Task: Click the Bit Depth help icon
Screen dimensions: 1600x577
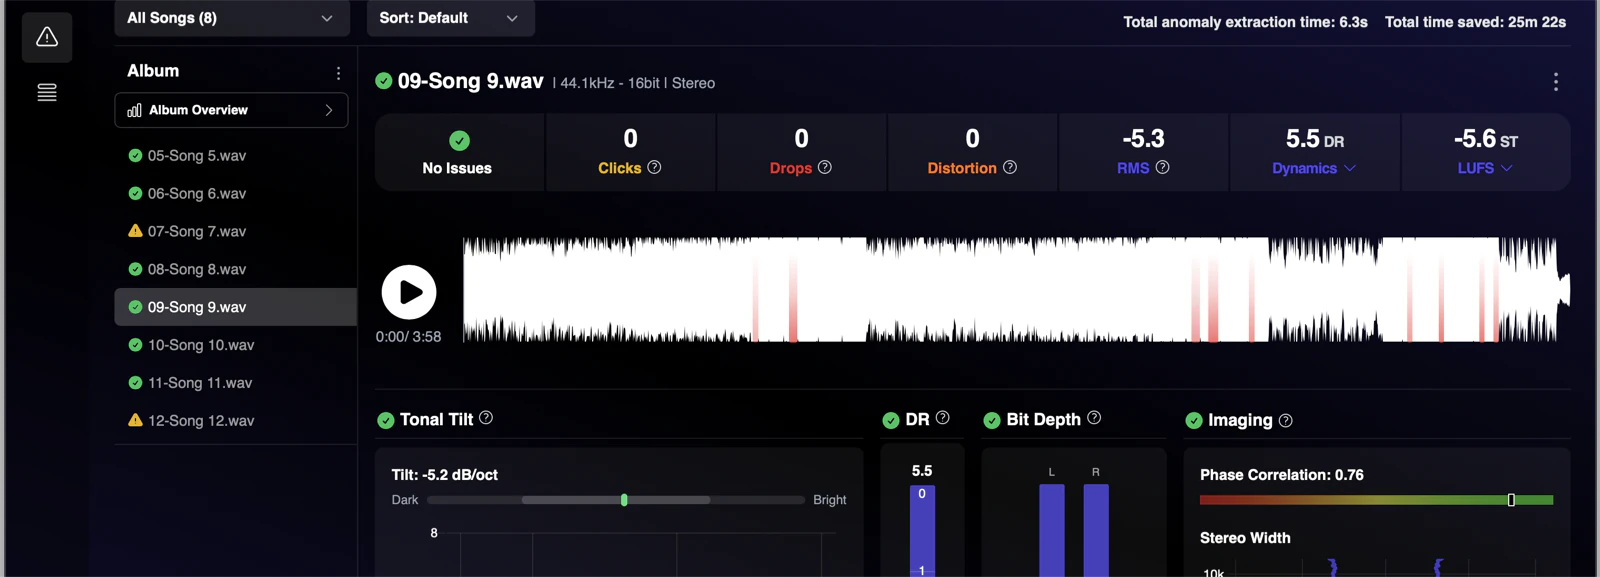Action: [1094, 418]
